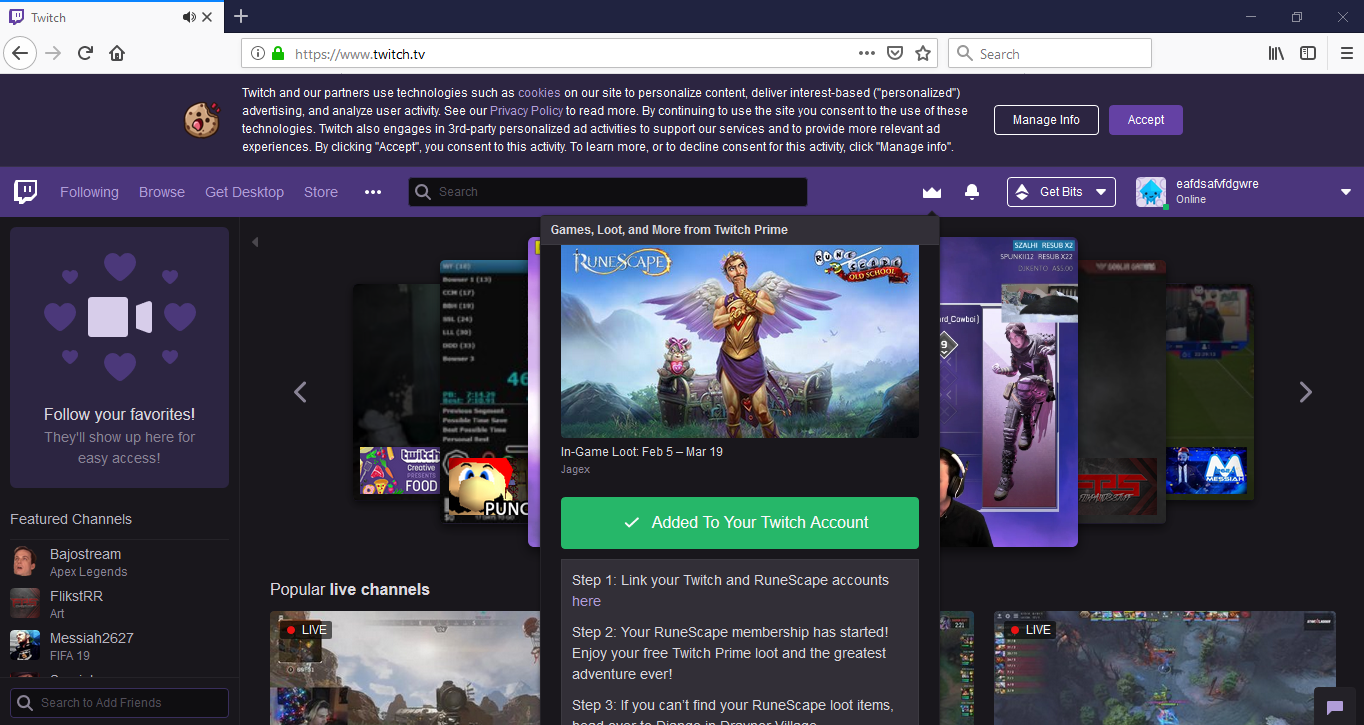View site information icon in address bar
Image resolution: width=1364 pixels, height=725 pixels.
[257, 53]
